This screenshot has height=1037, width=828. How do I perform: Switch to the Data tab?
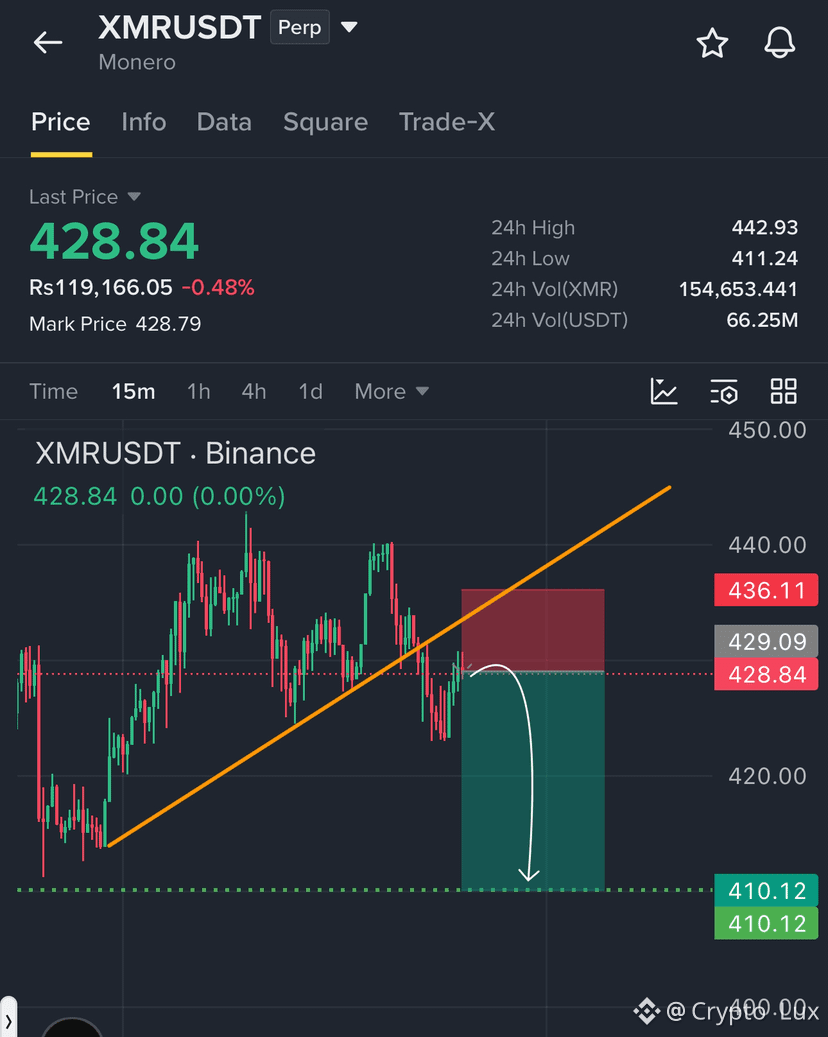point(224,122)
